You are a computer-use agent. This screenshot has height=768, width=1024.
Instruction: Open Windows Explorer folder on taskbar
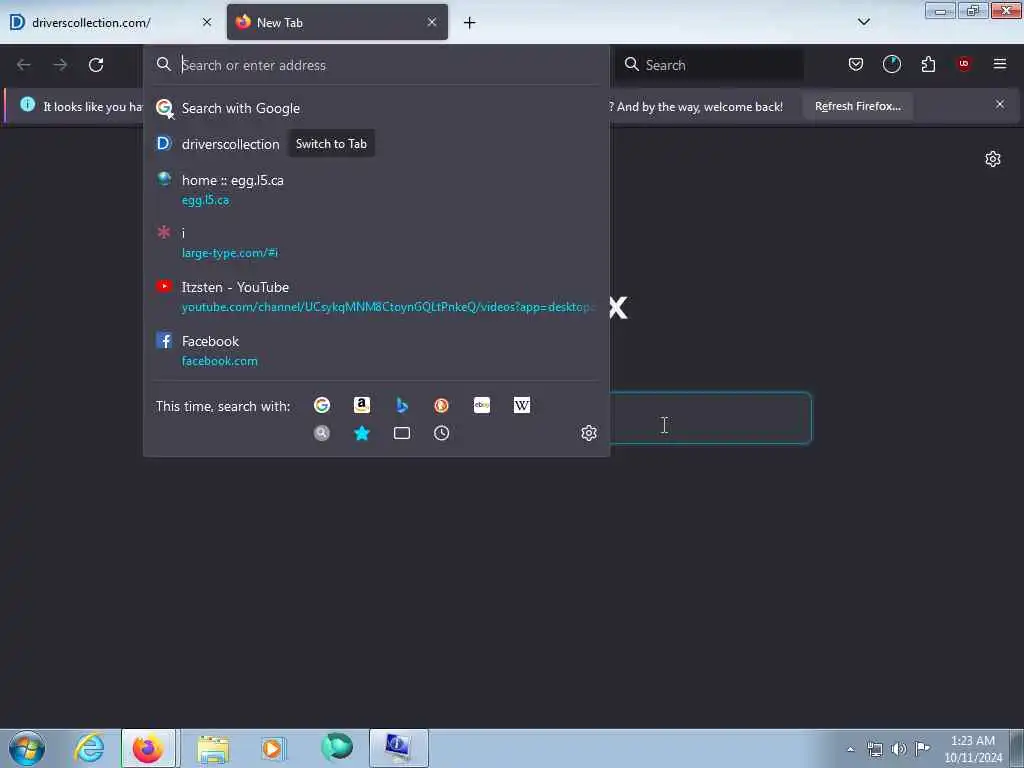click(213, 748)
